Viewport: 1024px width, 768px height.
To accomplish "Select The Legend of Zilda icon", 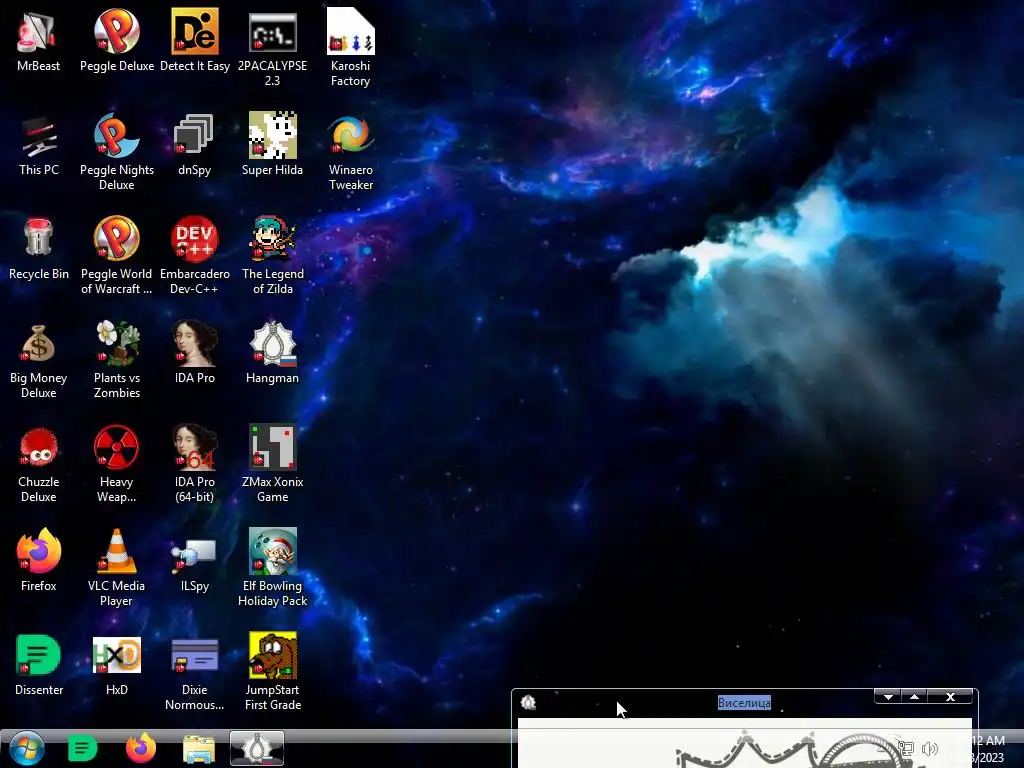I will pos(272,255).
